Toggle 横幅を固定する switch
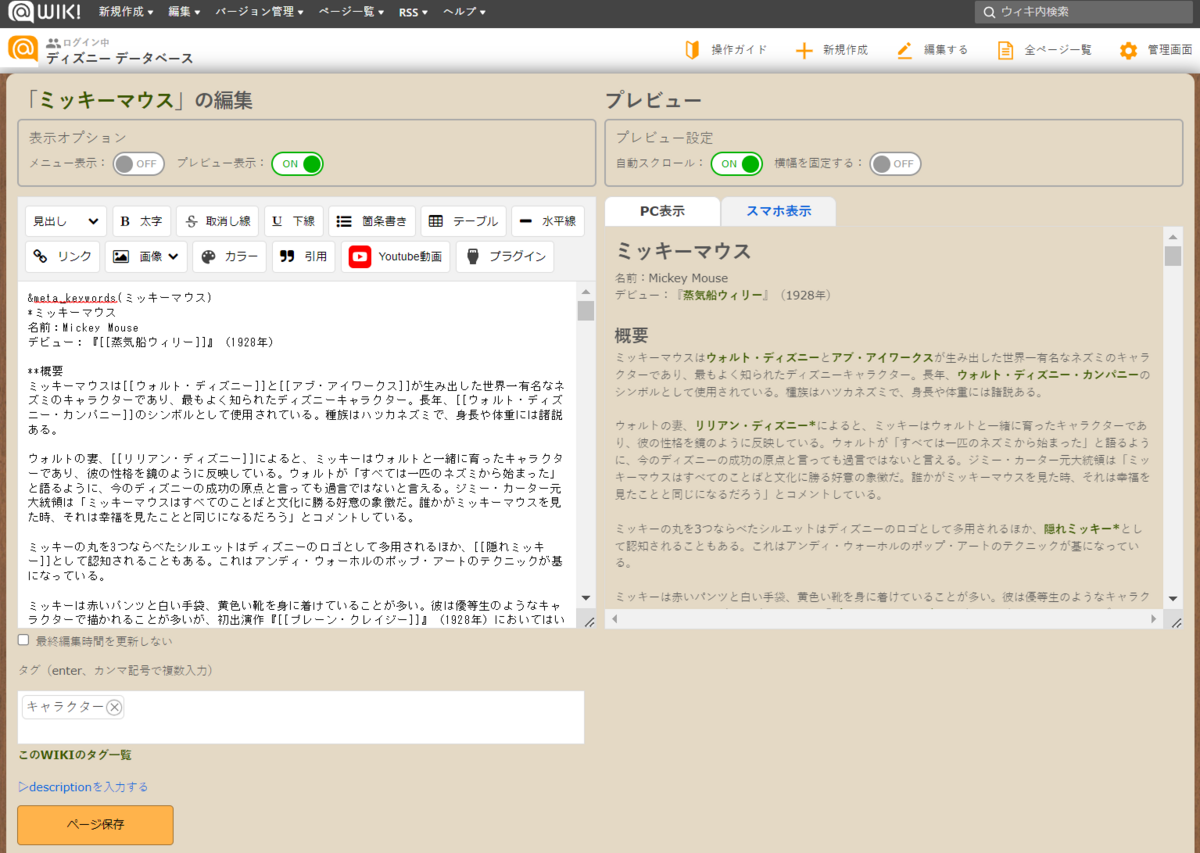Screen dimensions: 1200x853 click(x=895, y=164)
